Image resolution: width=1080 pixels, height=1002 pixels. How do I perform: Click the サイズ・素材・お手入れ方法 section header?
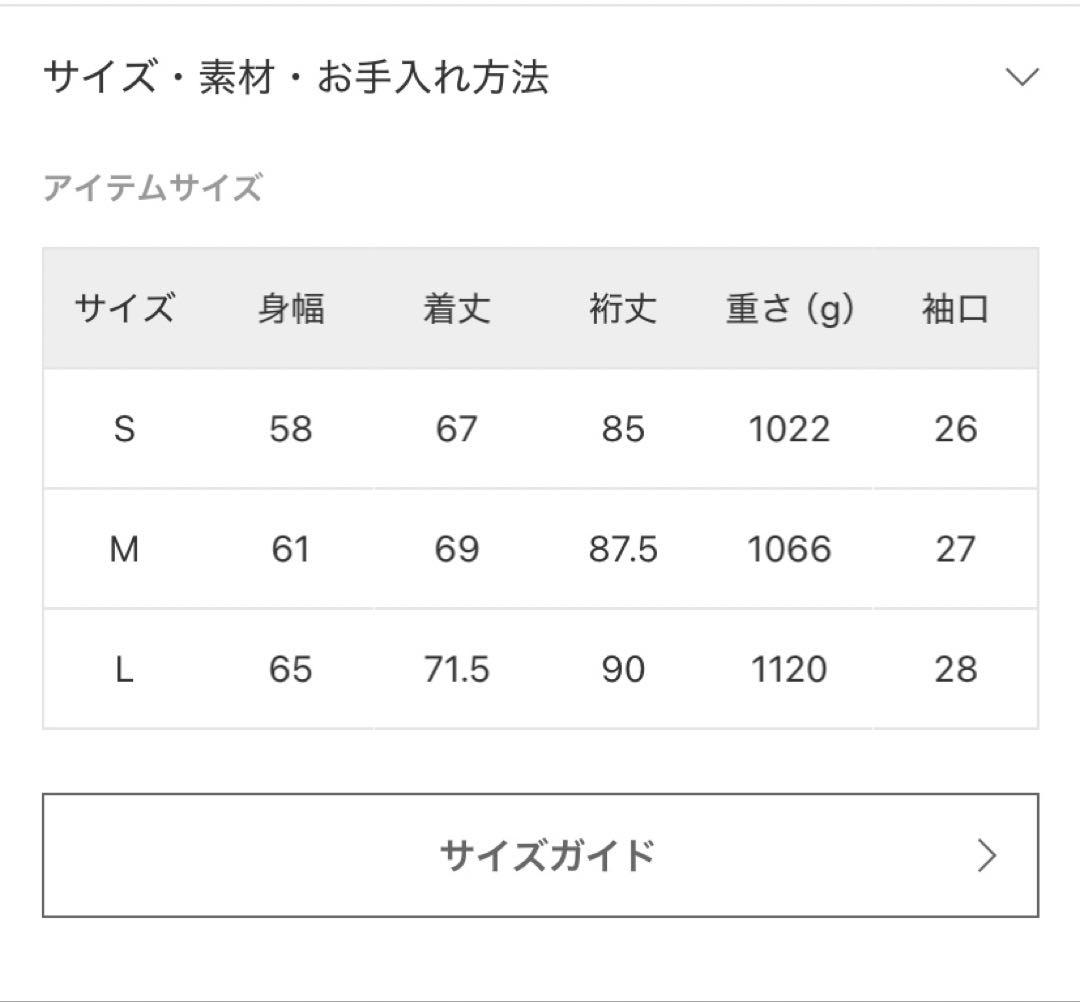tap(298, 76)
